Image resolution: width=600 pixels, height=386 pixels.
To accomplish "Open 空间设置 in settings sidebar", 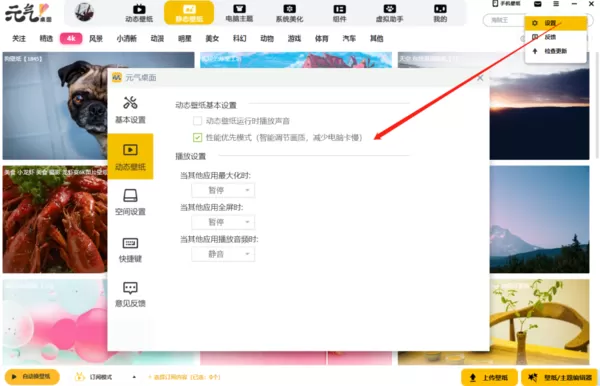I will click(x=130, y=202).
